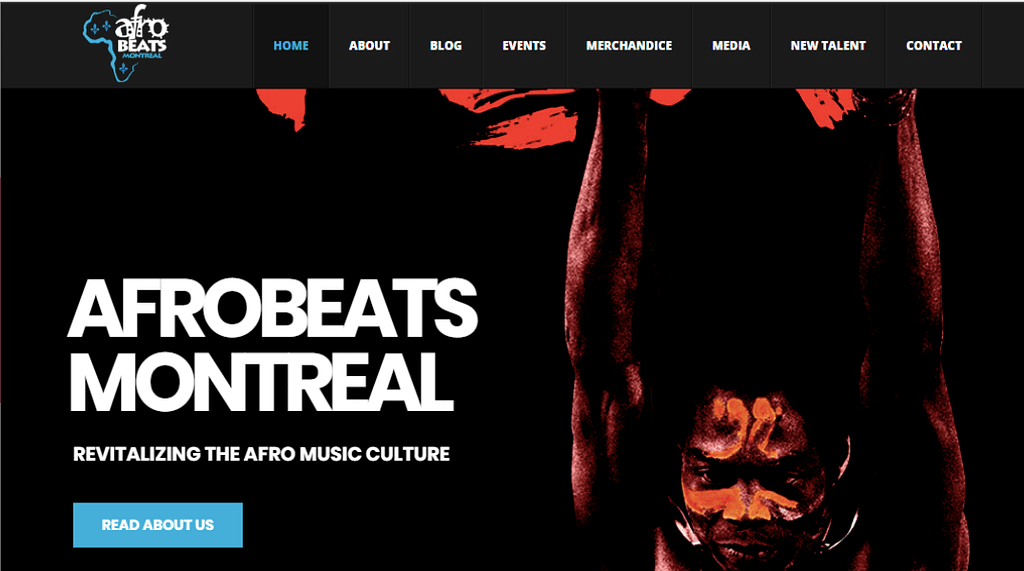Open the Merchandice page

click(x=629, y=46)
